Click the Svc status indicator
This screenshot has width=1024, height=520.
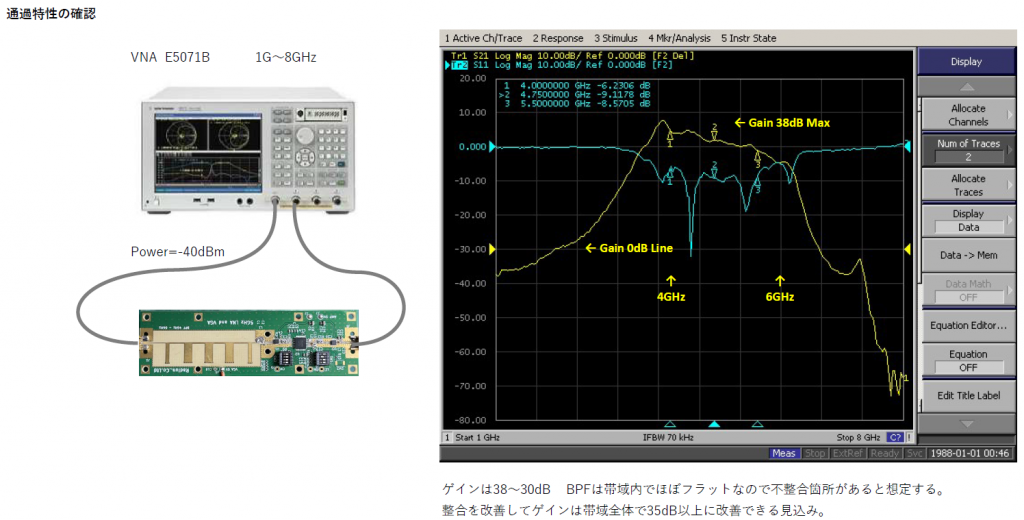click(914, 453)
